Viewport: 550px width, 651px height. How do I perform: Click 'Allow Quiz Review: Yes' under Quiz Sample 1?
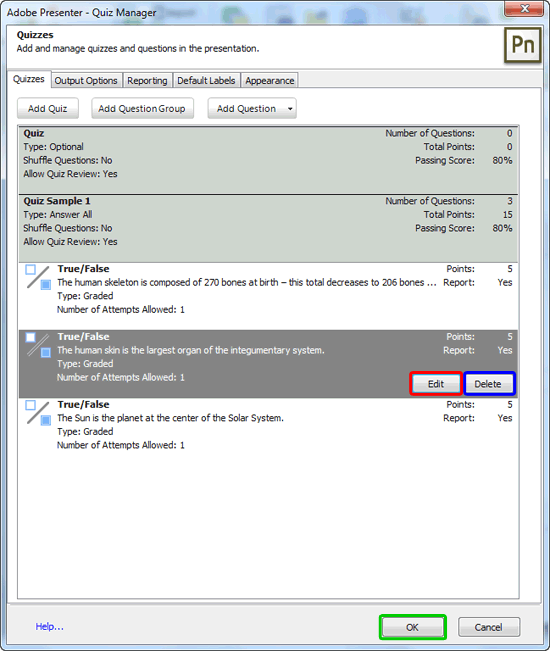click(70, 242)
